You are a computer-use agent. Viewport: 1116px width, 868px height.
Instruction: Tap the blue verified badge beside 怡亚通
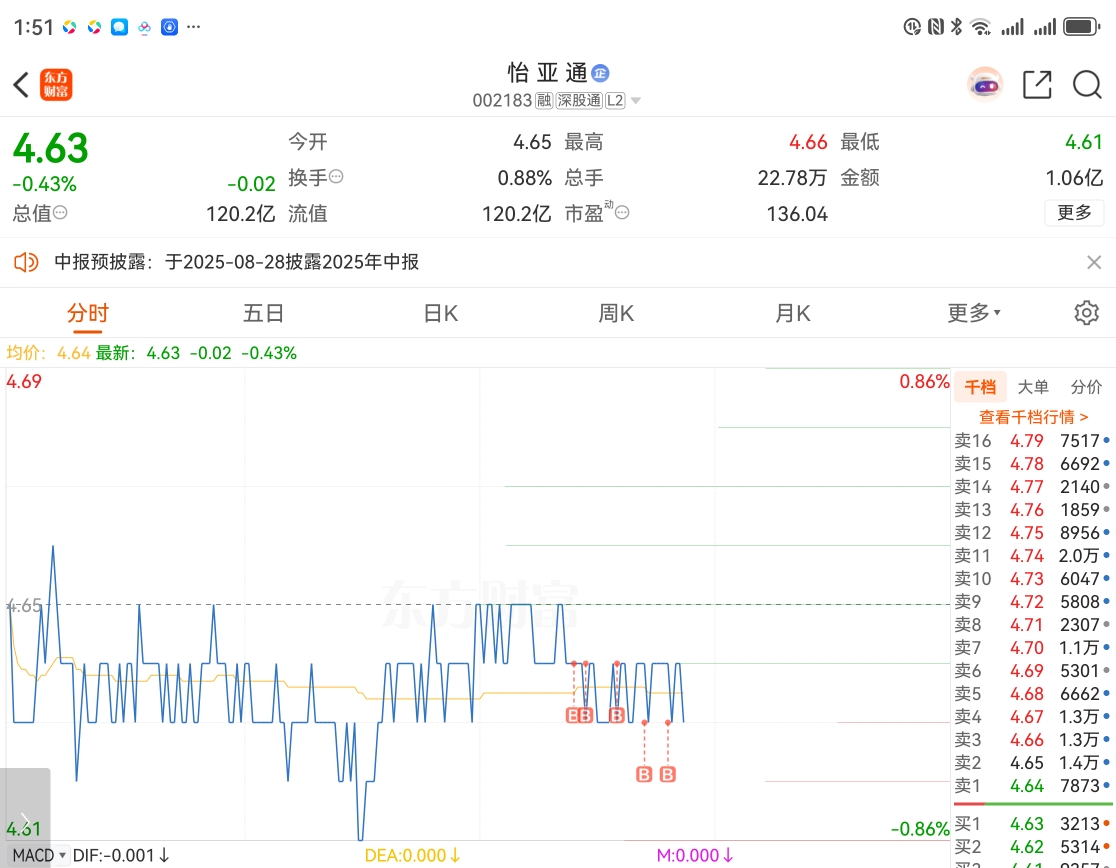[x=601, y=73]
